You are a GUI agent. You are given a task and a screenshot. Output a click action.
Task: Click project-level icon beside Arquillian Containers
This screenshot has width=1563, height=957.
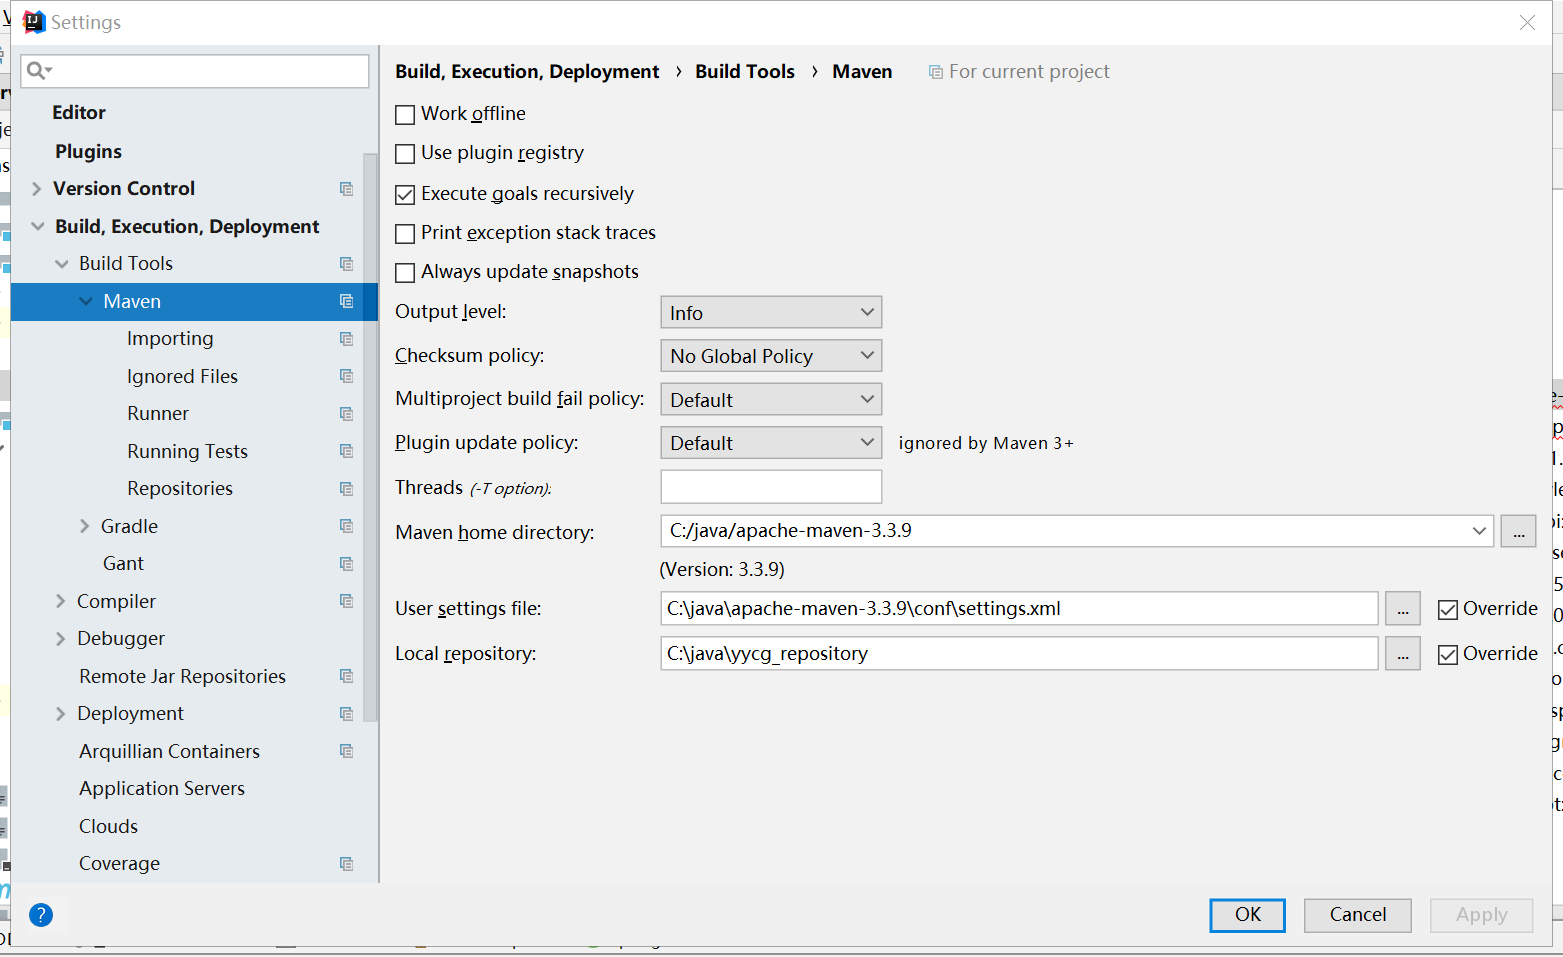(x=346, y=751)
